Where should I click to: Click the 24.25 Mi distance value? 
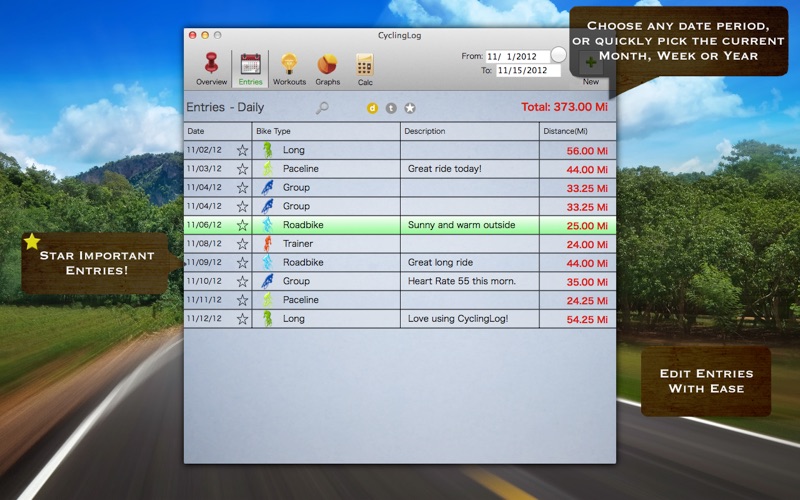(x=587, y=301)
